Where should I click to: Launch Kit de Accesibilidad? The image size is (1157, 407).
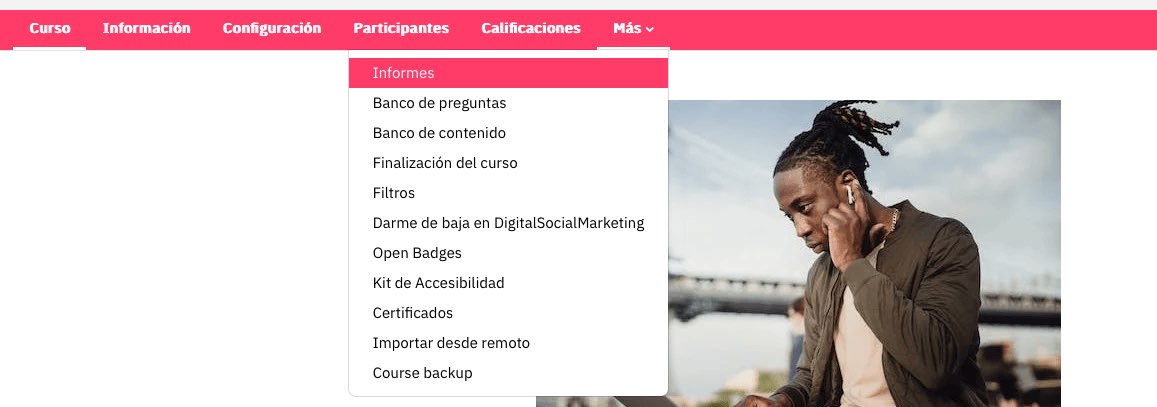point(508,283)
